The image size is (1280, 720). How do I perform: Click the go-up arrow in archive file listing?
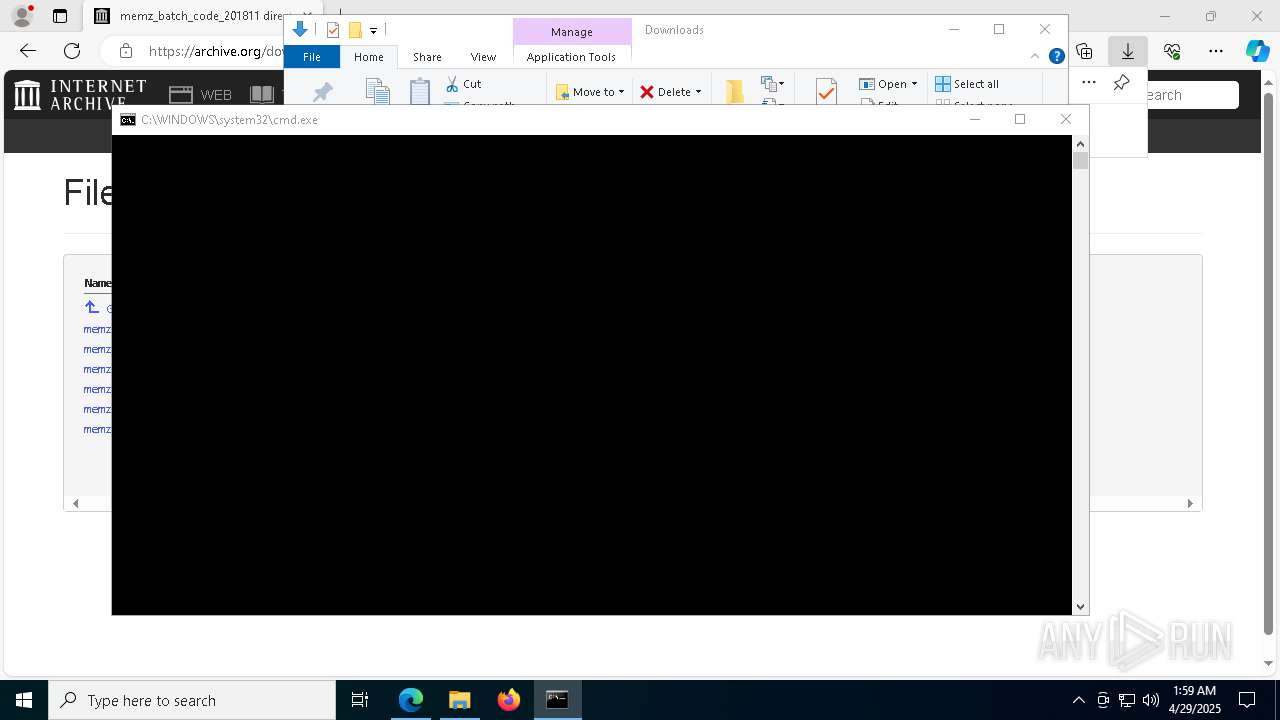(92, 307)
